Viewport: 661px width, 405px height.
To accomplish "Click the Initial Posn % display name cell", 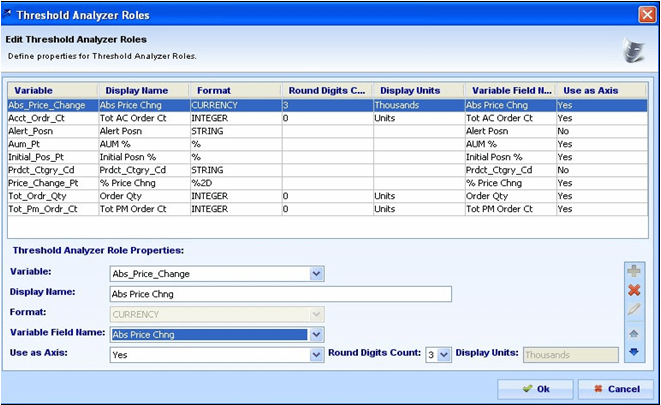I will 144,157.
